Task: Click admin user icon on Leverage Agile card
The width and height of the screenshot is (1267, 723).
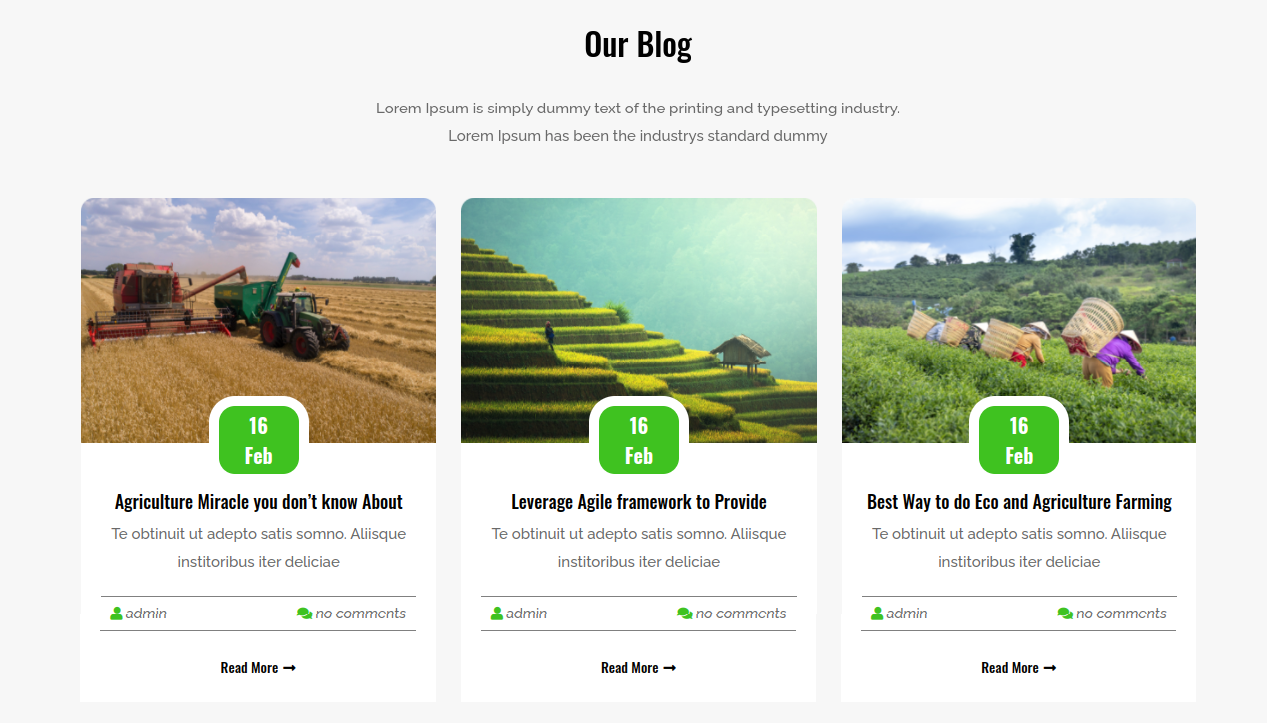Action: pos(497,614)
